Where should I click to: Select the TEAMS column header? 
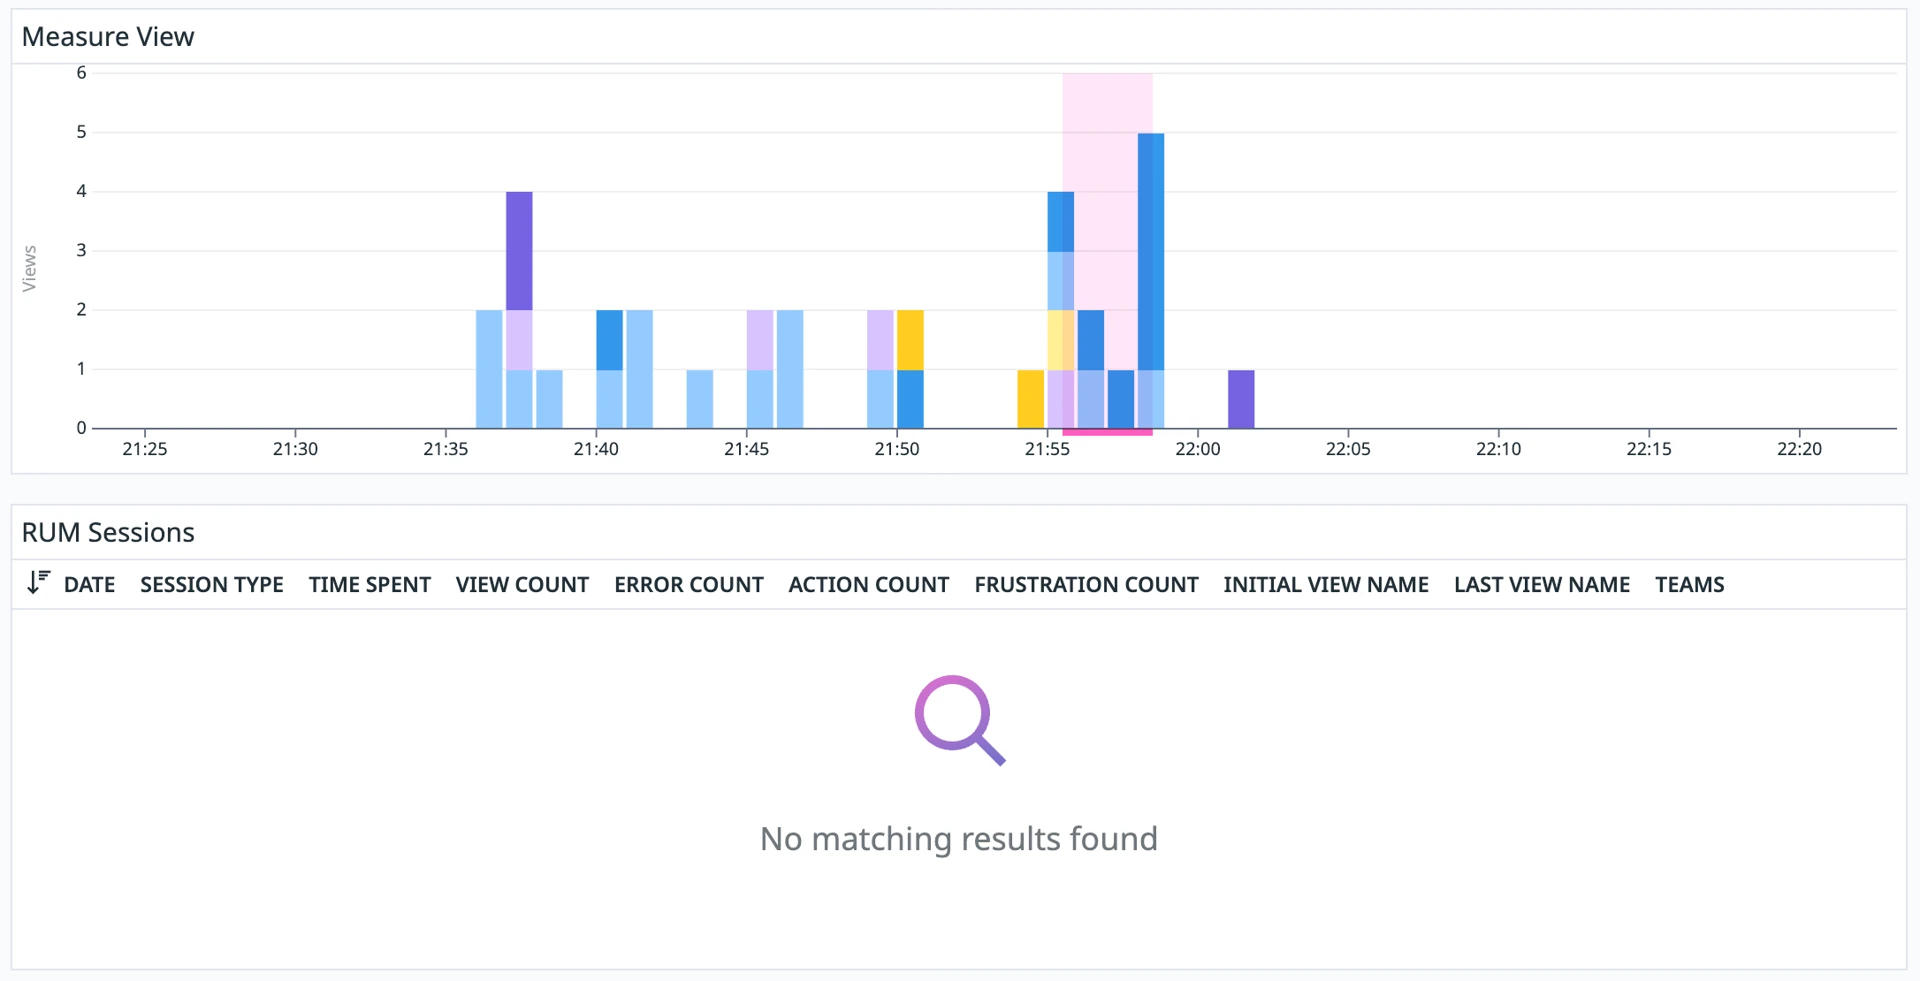pyautogui.click(x=1689, y=585)
